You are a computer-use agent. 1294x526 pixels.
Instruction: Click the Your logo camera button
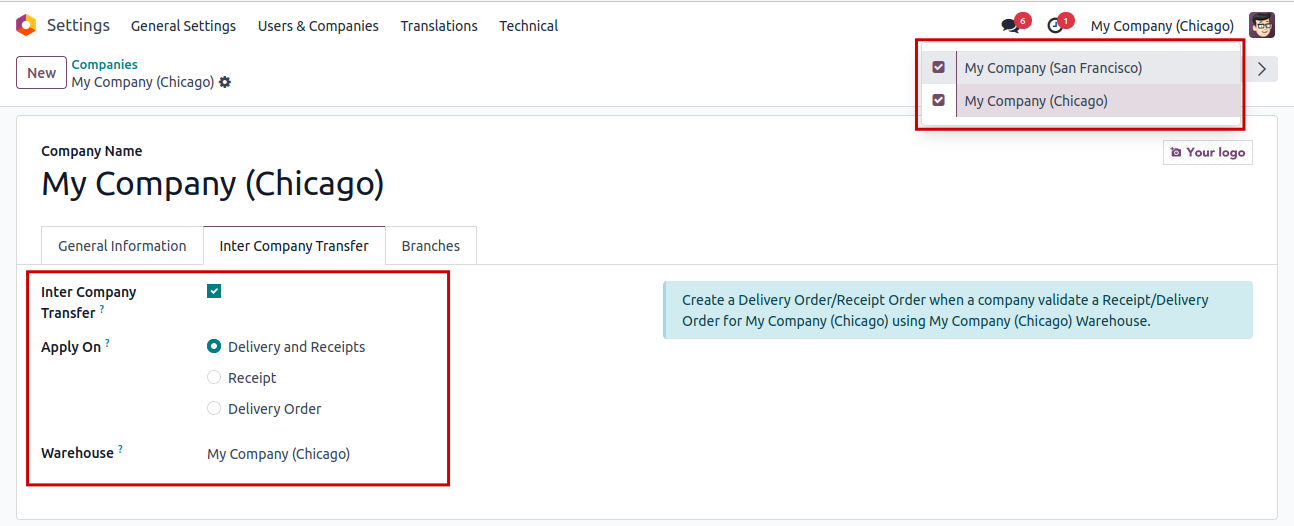[1207, 152]
